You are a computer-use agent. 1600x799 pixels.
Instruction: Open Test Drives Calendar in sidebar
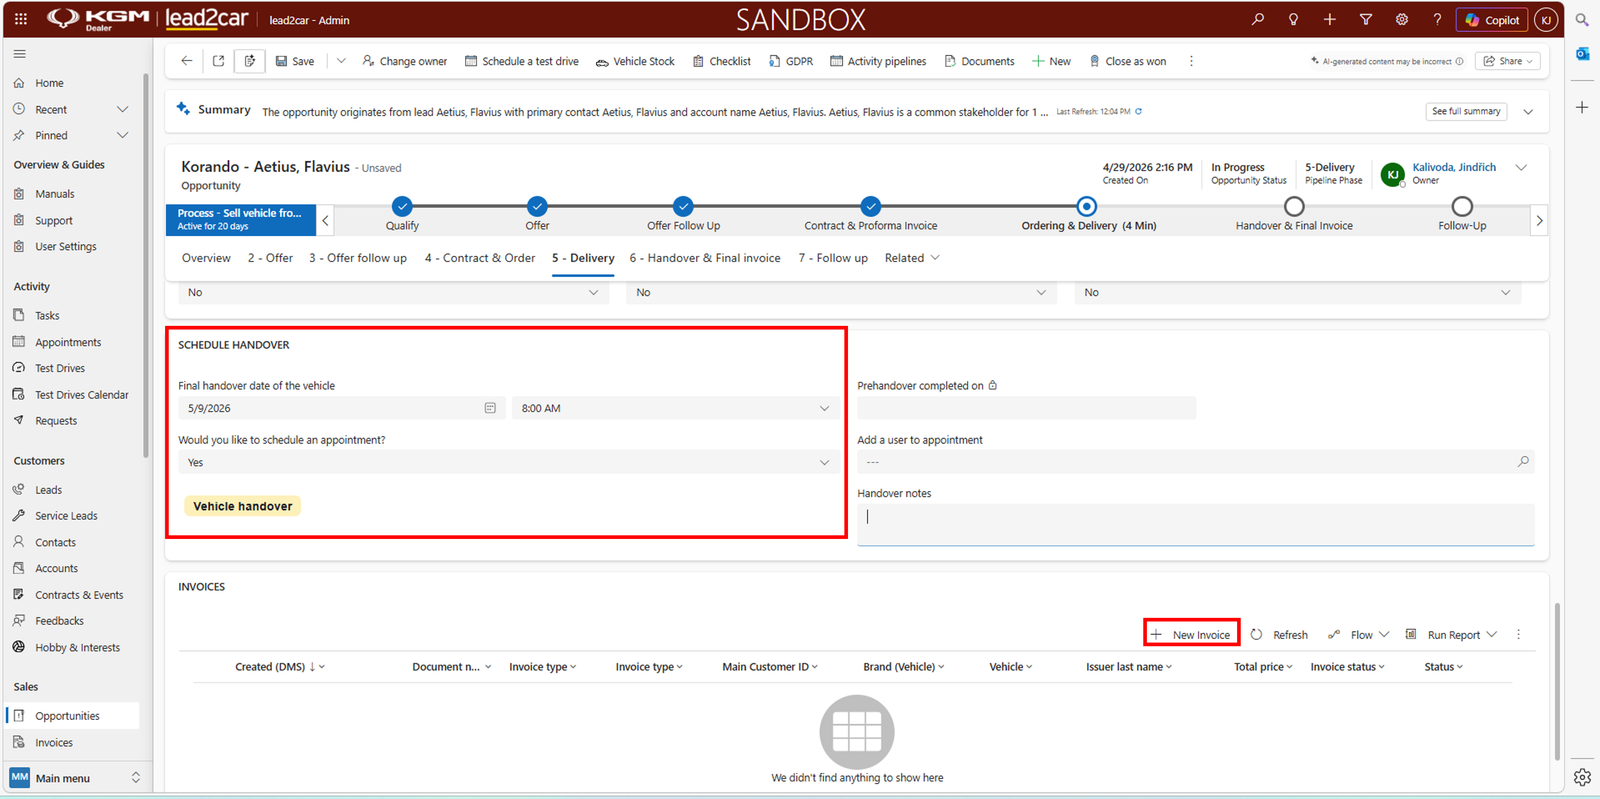tap(82, 395)
